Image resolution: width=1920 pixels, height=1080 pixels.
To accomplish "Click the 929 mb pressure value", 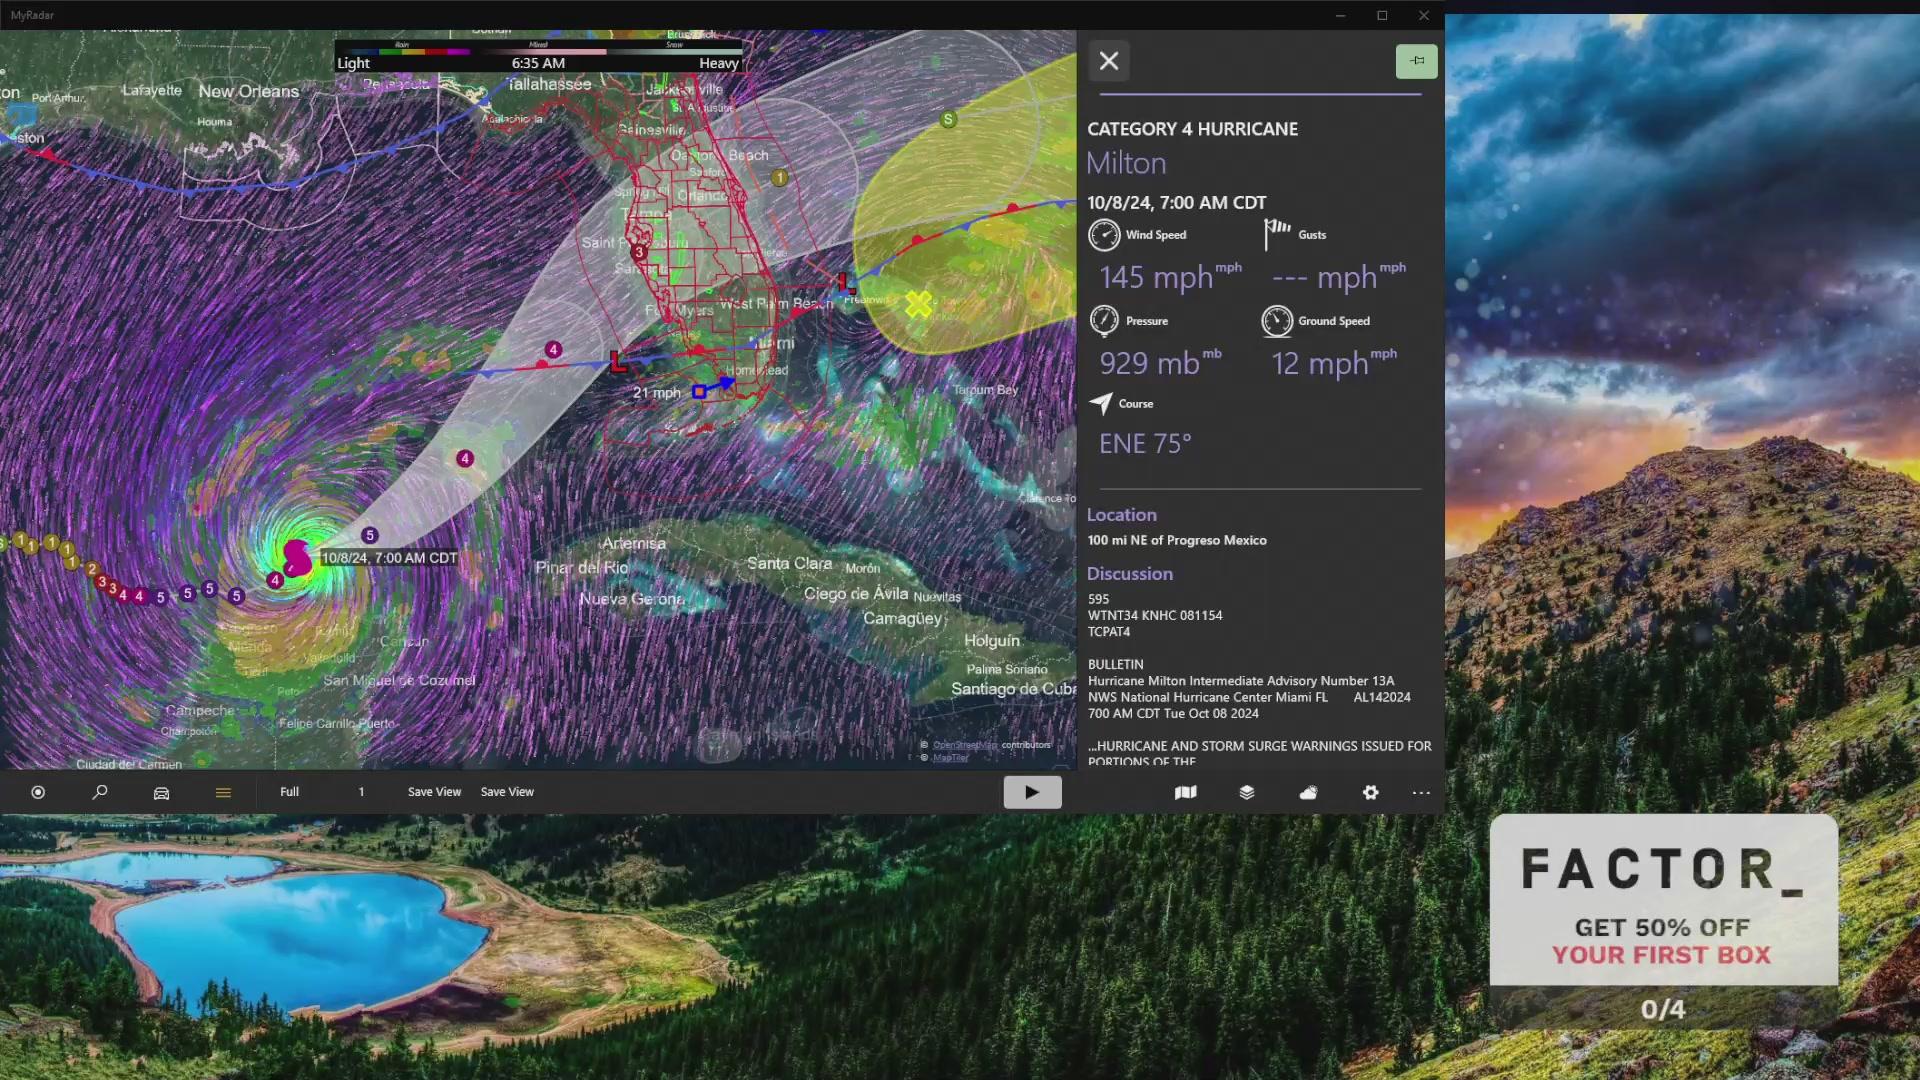I will 1160,363.
